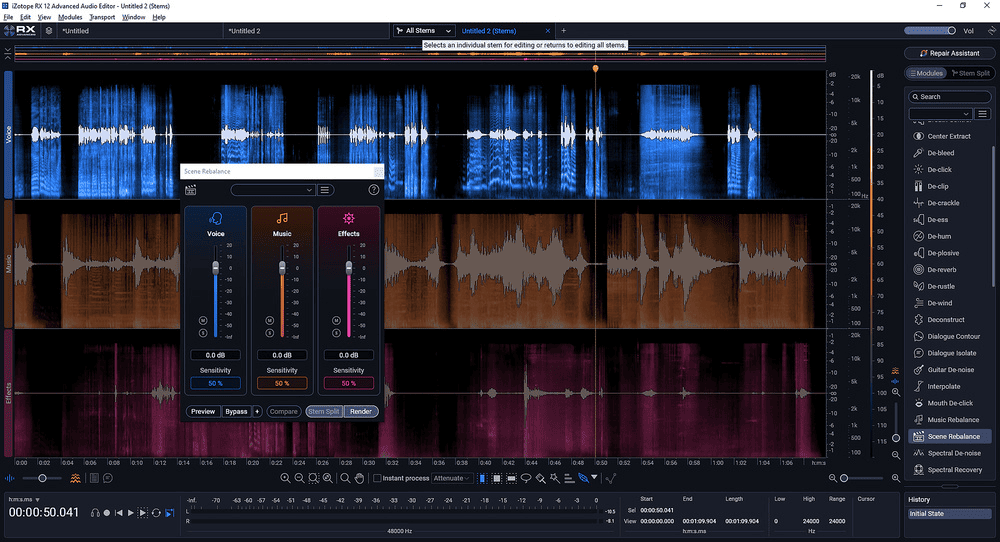Open the Center Extract module
This screenshot has height=542, width=1000.
(949, 136)
